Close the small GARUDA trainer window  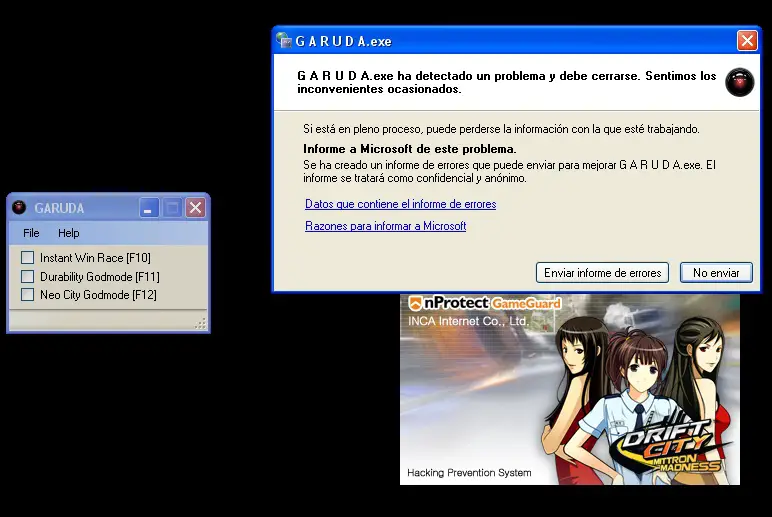coord(195,208)
